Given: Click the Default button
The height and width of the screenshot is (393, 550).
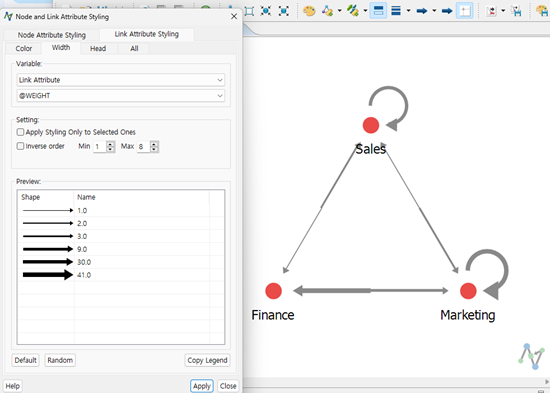Looking at the screenshot, I should [x=25, y=360].
